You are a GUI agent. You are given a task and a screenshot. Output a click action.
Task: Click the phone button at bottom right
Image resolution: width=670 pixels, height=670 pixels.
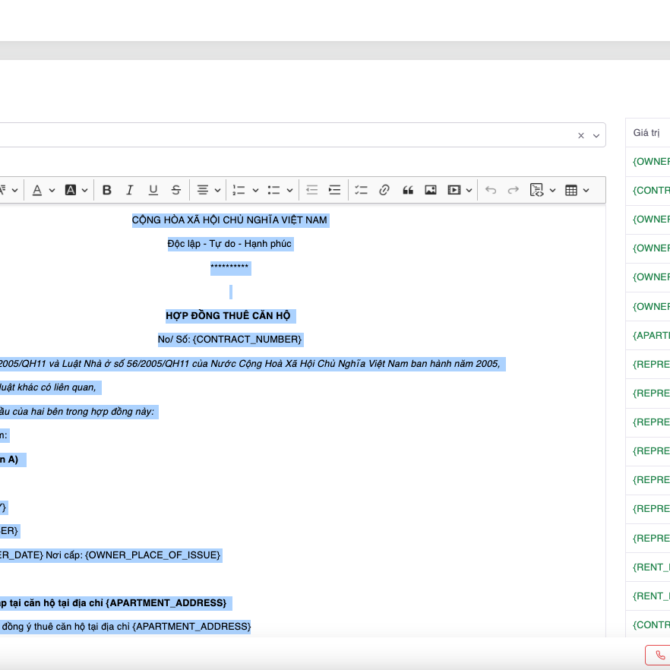click(661, 655)
